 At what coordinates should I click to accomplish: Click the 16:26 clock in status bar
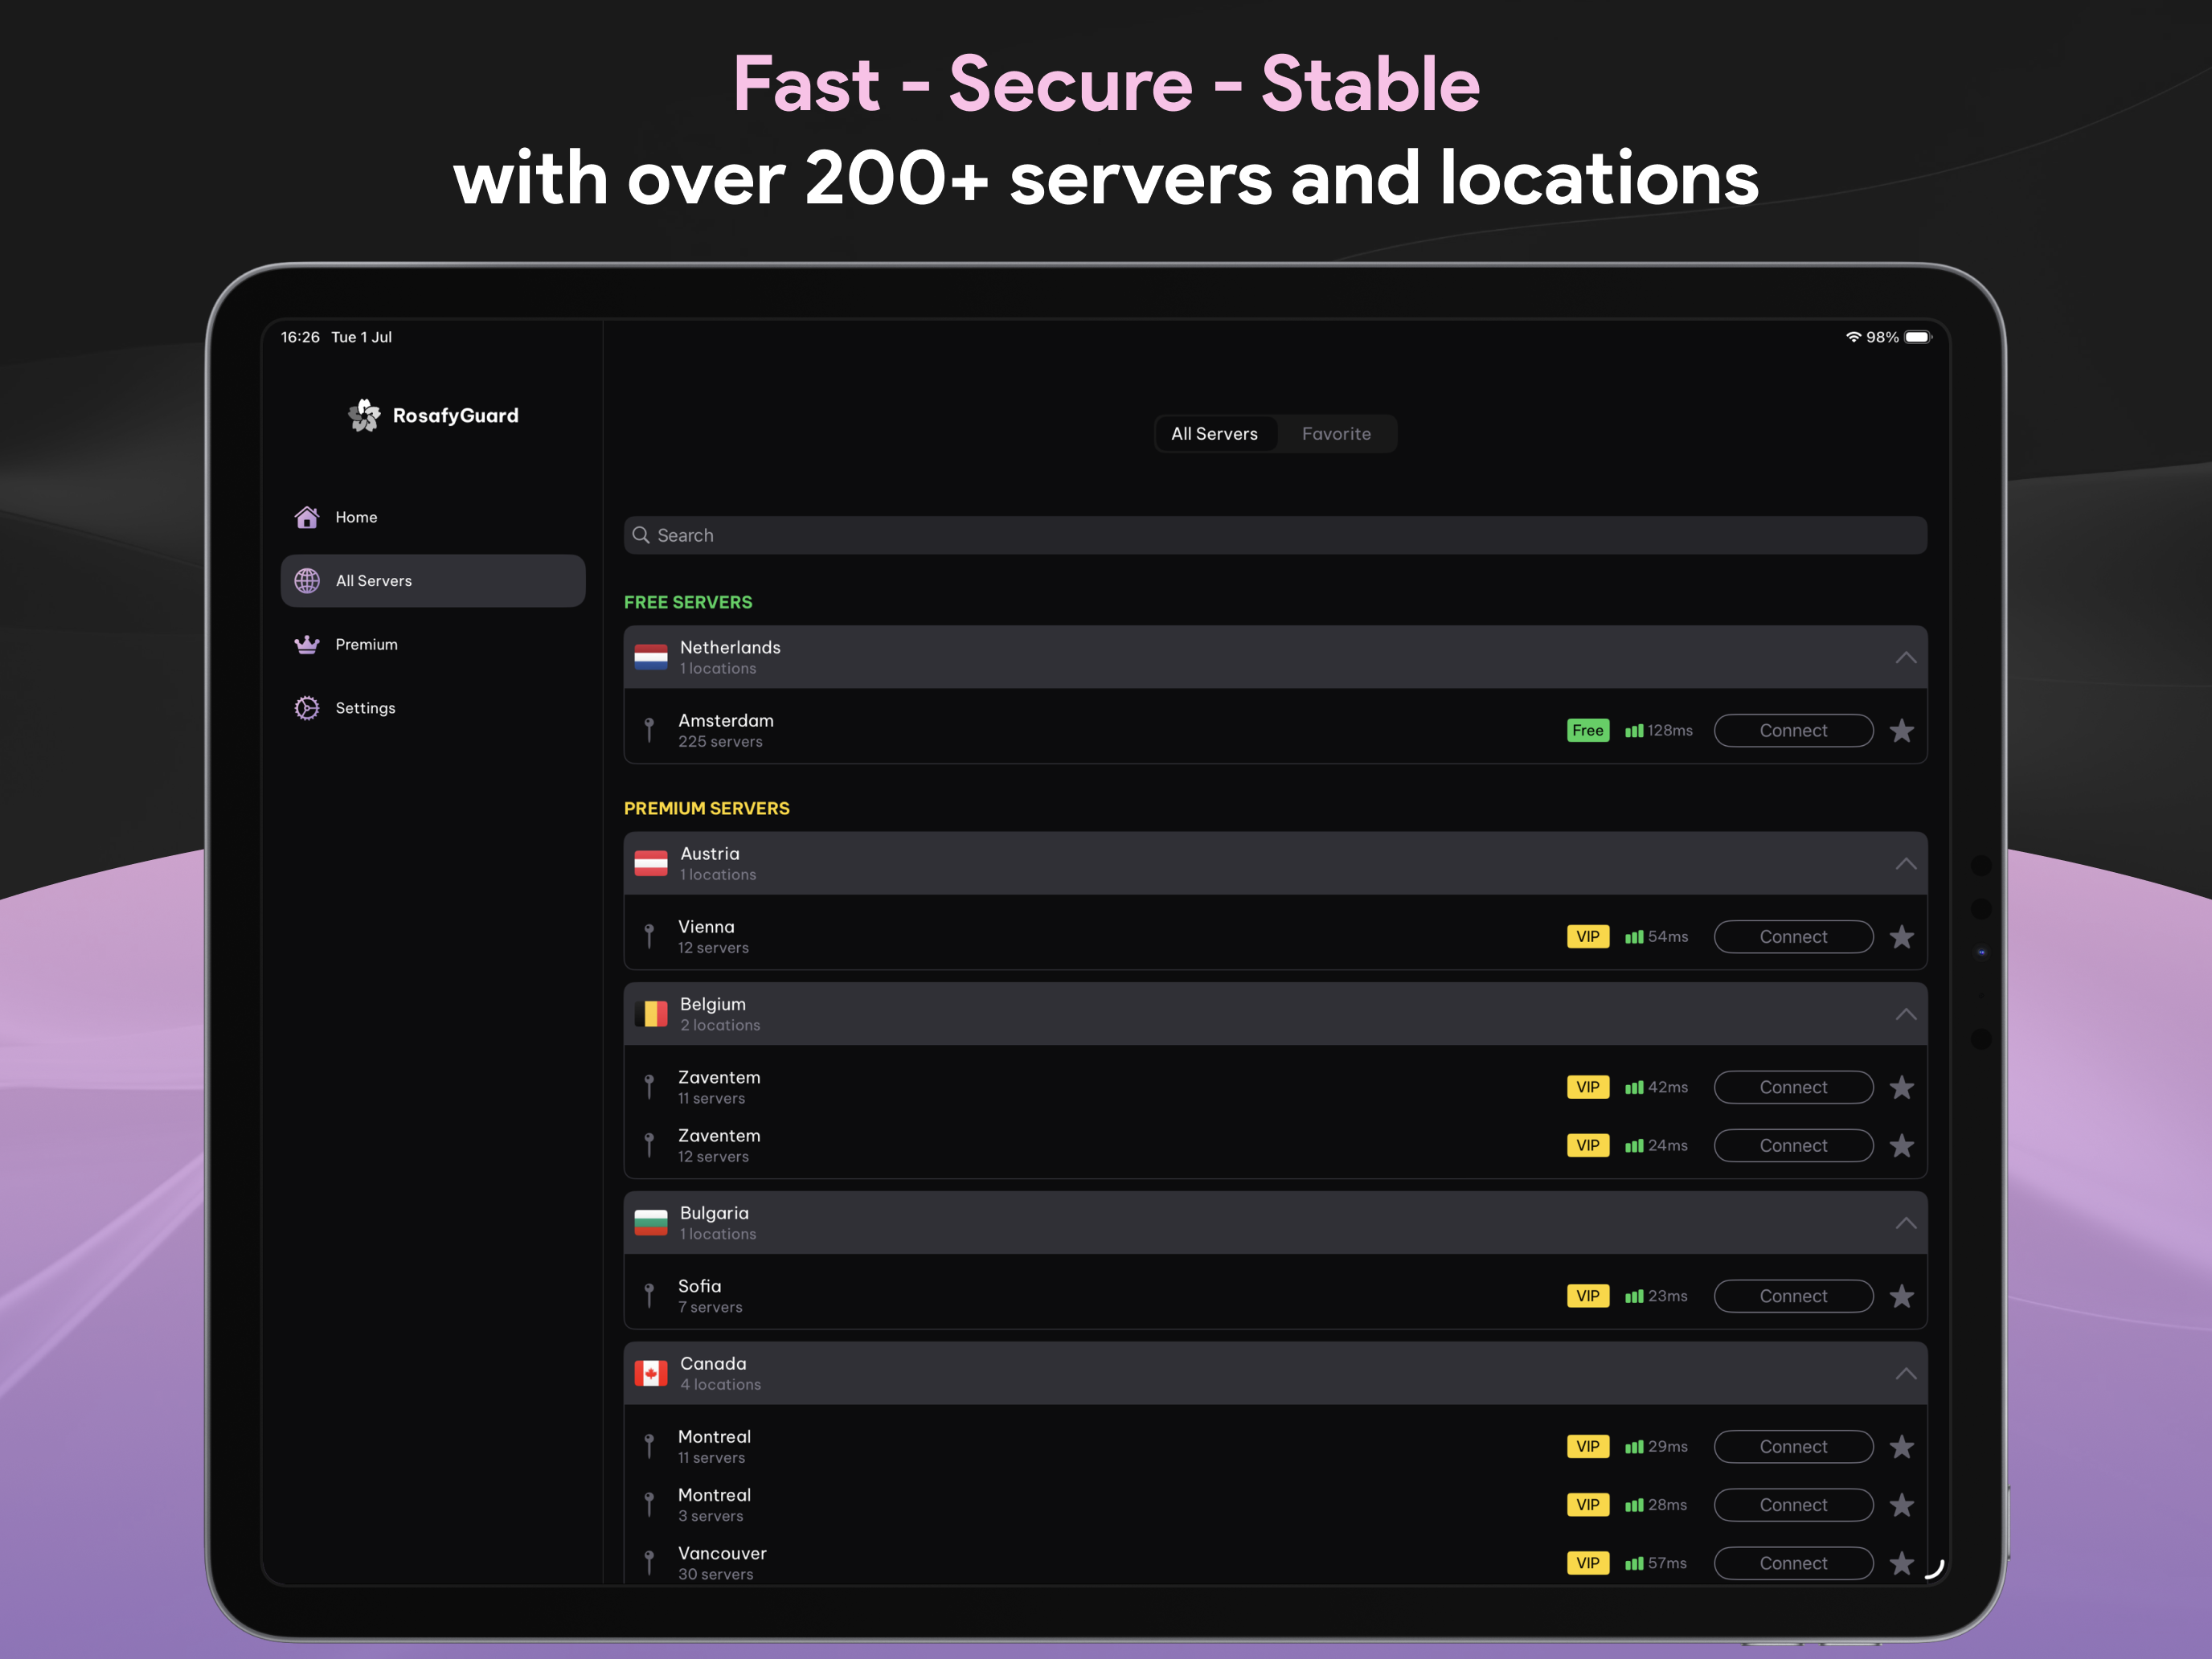(300, 337)
